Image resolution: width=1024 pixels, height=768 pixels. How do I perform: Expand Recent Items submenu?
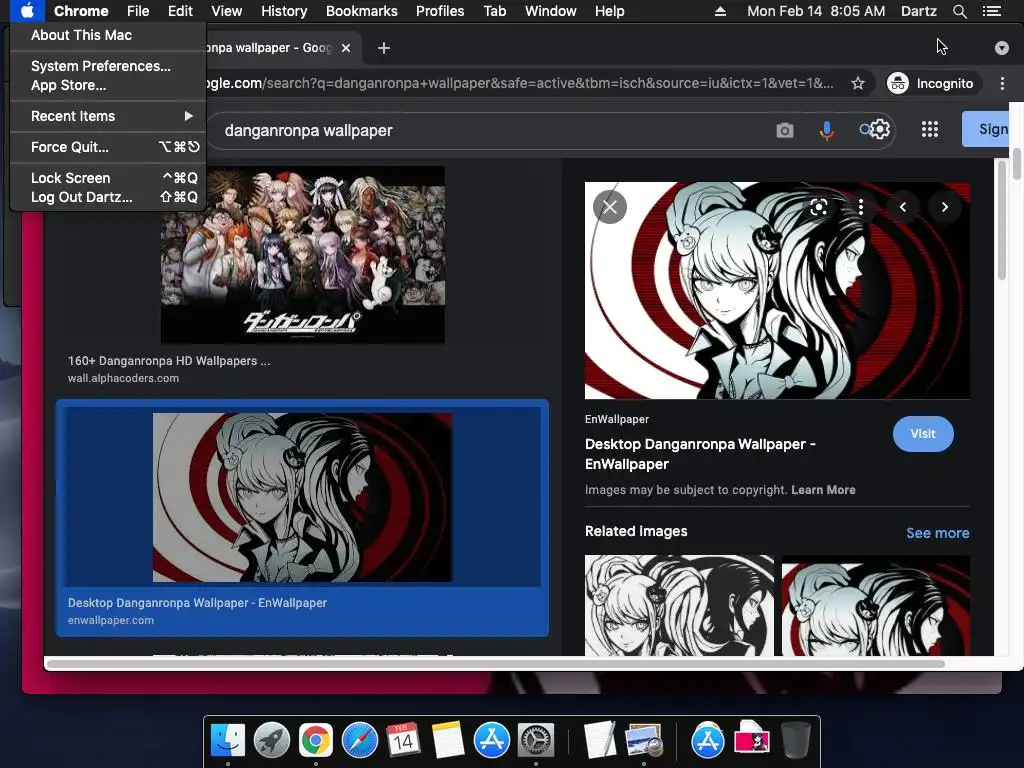pos(108,116)
